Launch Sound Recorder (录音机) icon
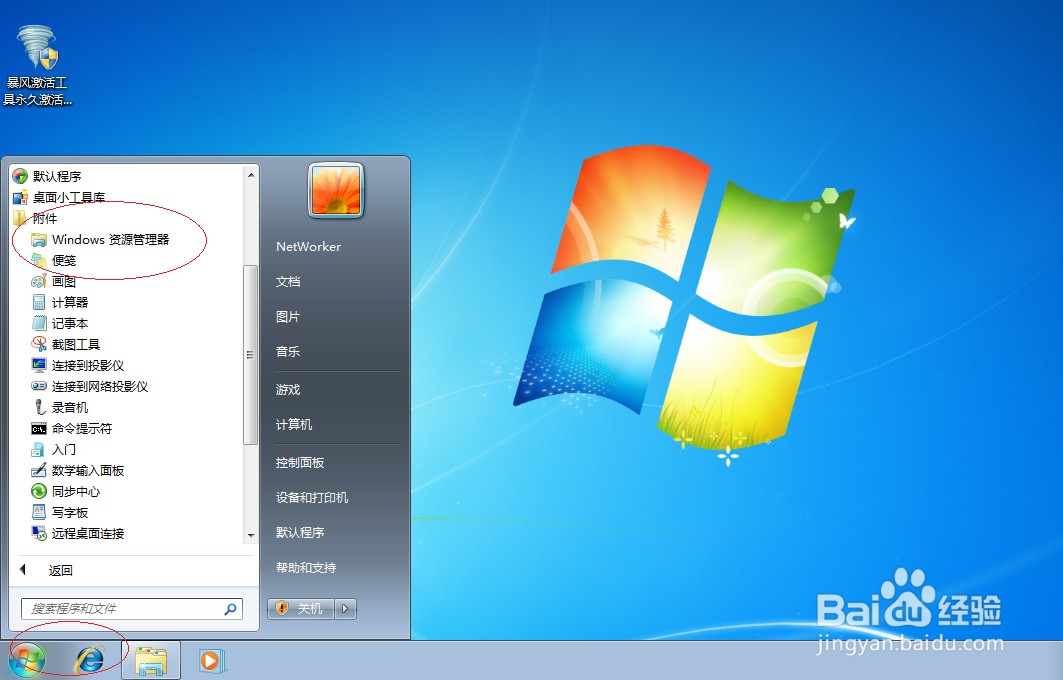The width and height of the screenshot is (1063, 680). 39,407
